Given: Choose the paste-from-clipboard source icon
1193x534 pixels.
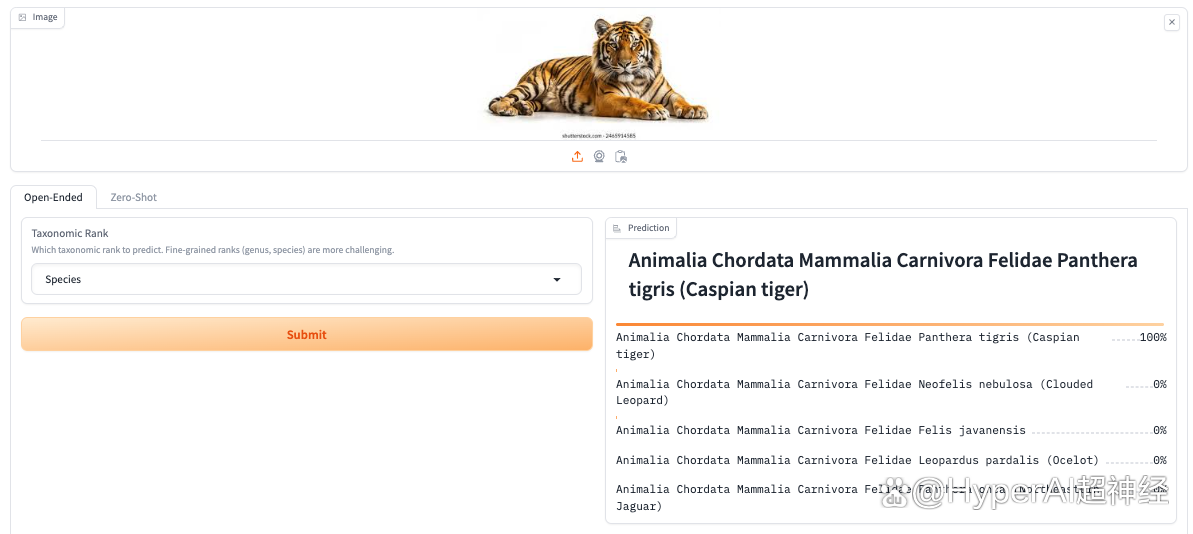Looking at the screenshot, I should [621, 156].
